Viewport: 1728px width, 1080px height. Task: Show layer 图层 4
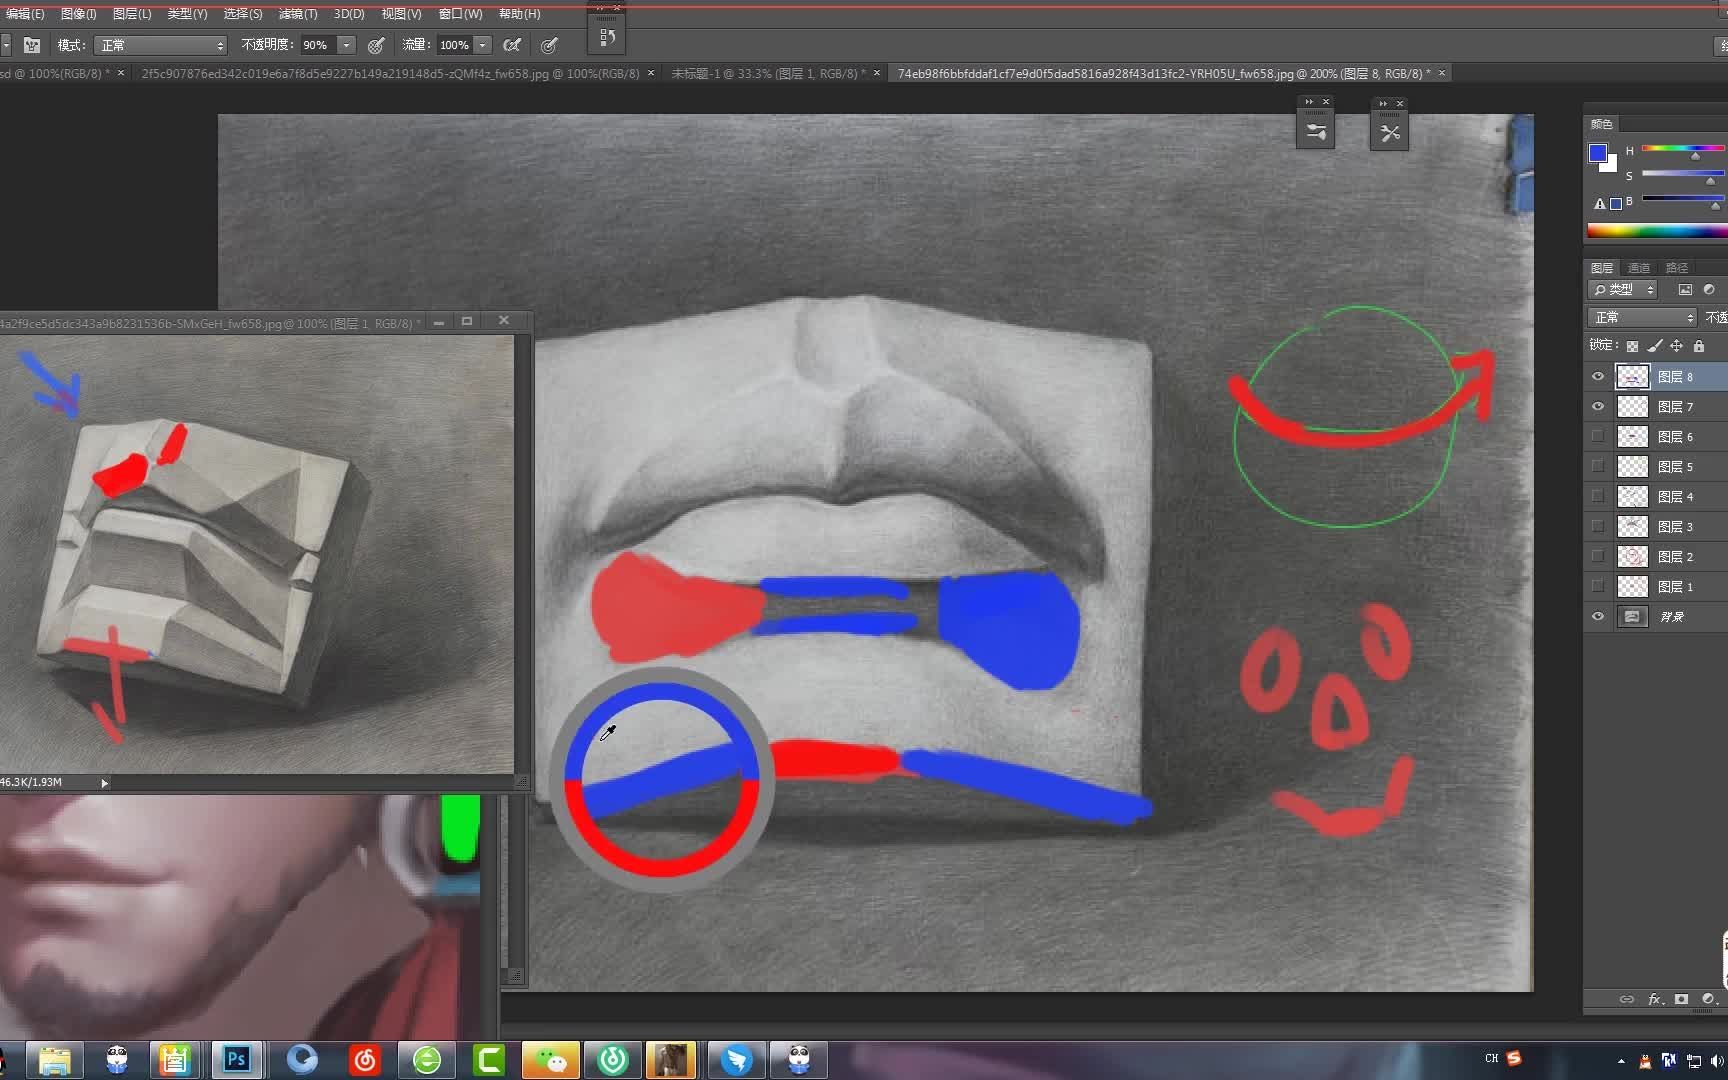(x=1598, y=497)
